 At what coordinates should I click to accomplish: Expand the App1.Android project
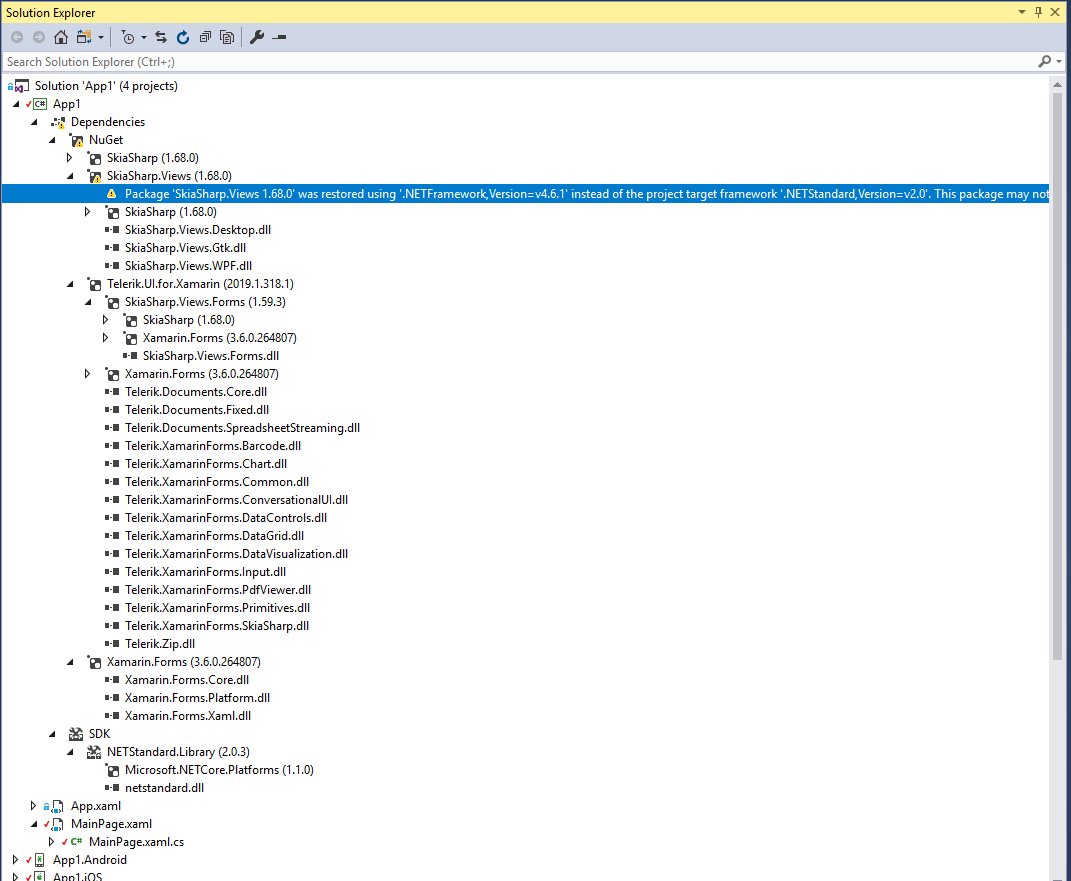[16, 860]
